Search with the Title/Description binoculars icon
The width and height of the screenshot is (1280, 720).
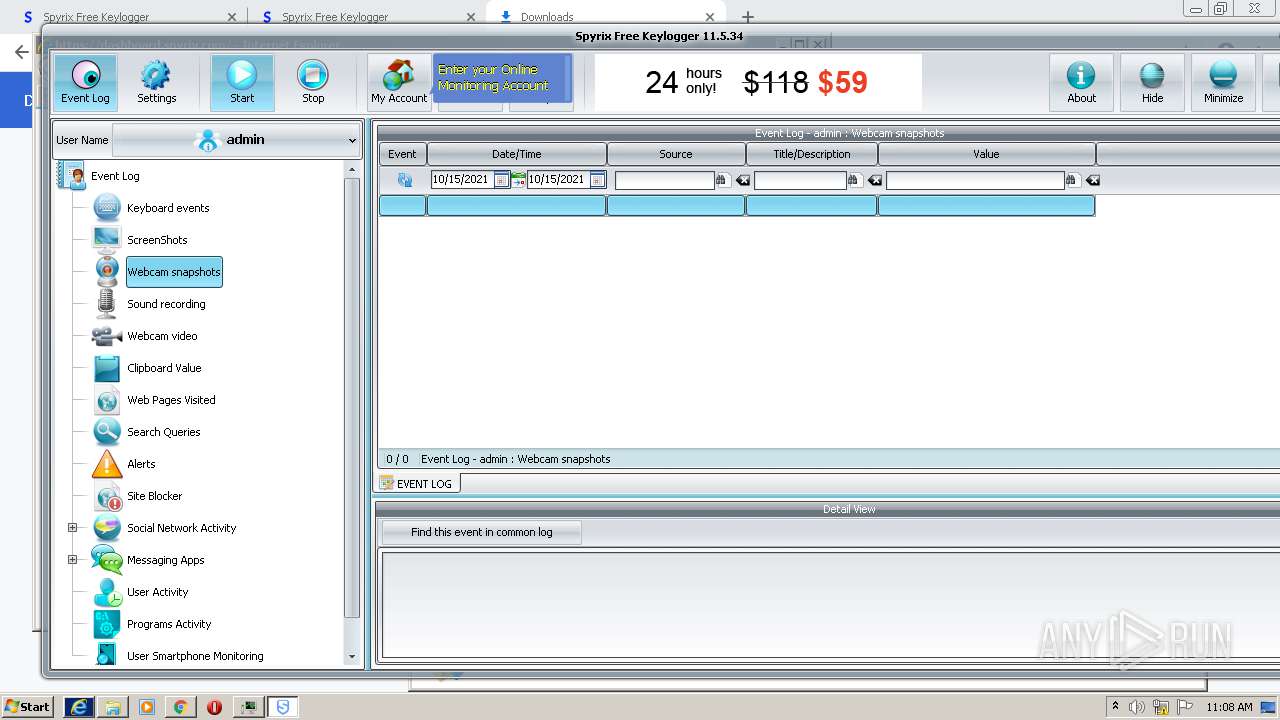coord(854,180)
